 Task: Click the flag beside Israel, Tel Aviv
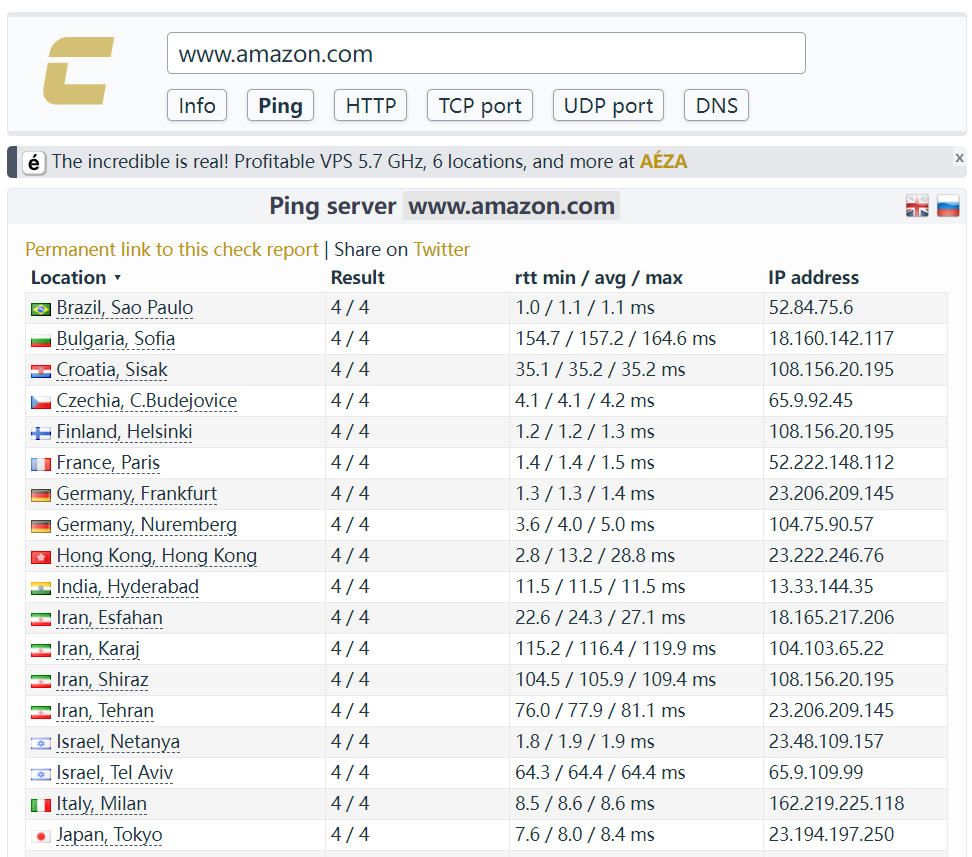click(41, 774)
